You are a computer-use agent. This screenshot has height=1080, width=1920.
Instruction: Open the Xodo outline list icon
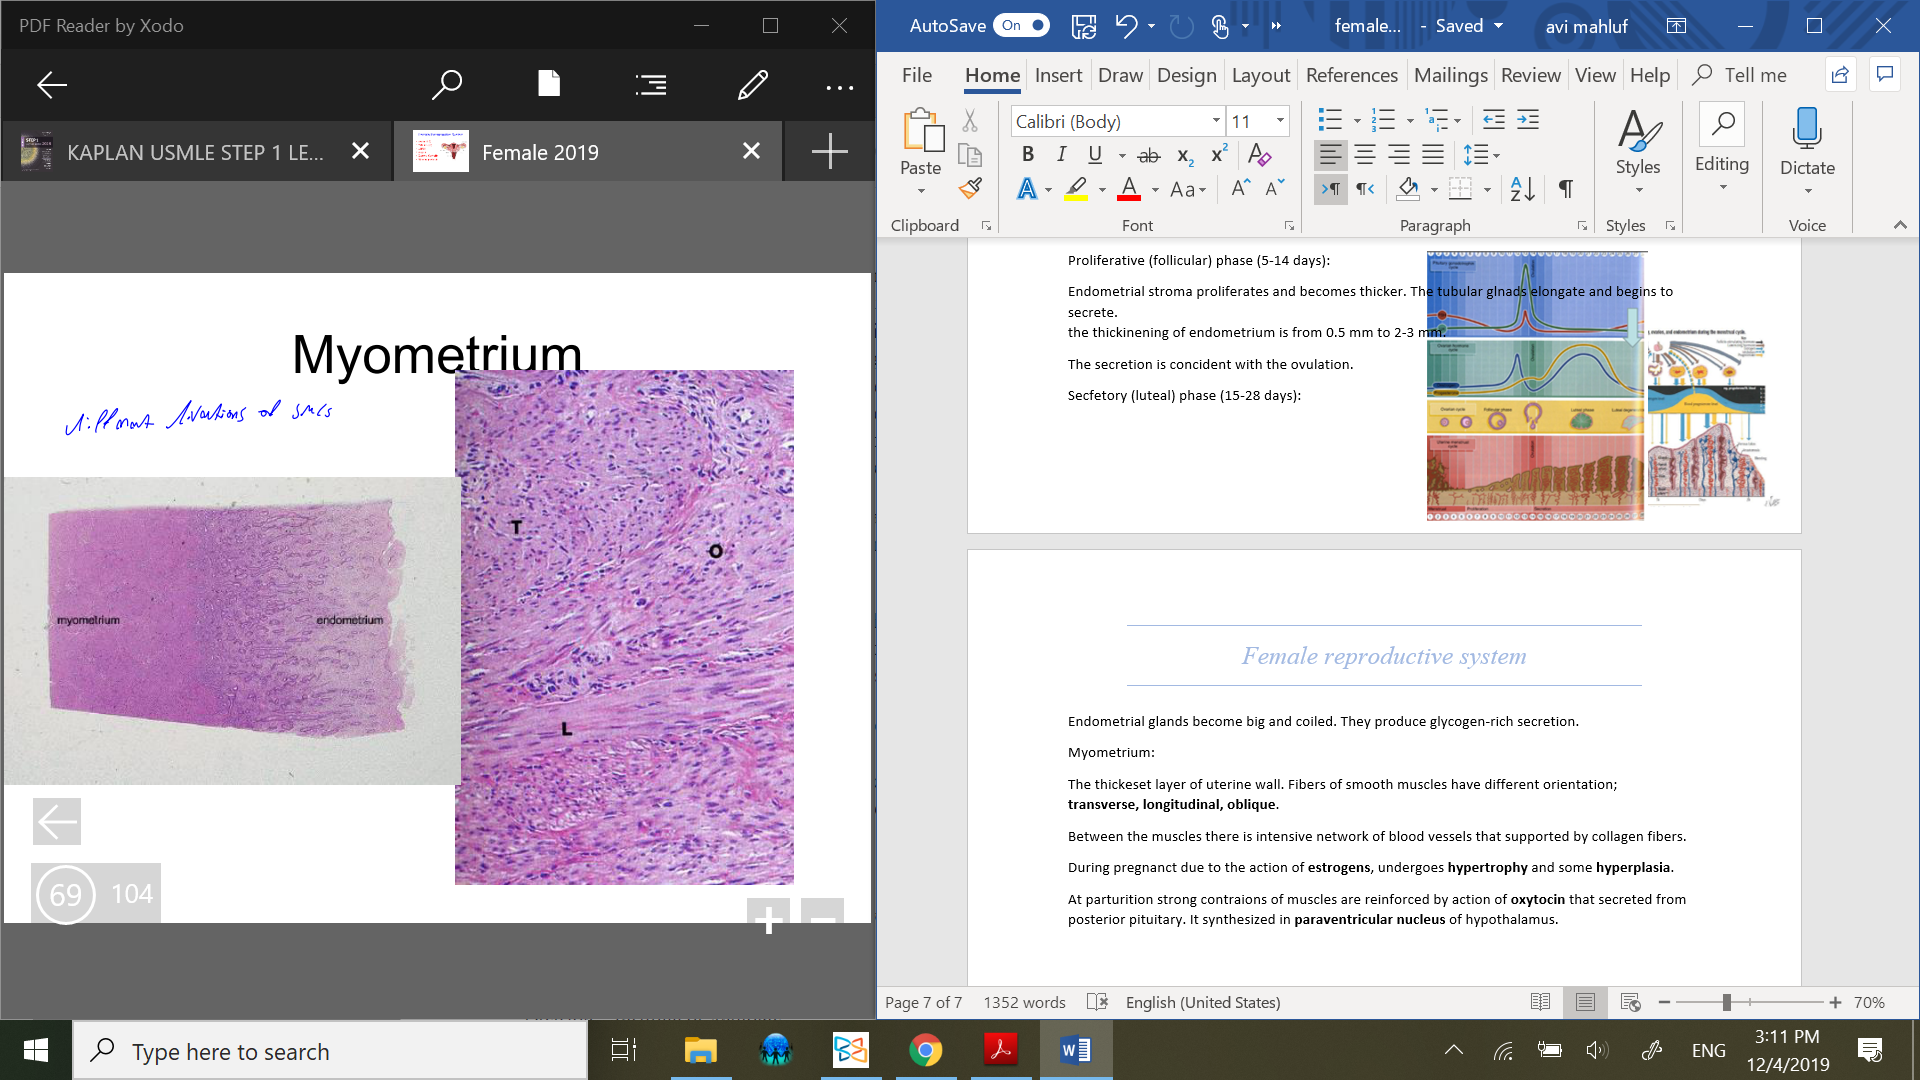click(650, 85)
